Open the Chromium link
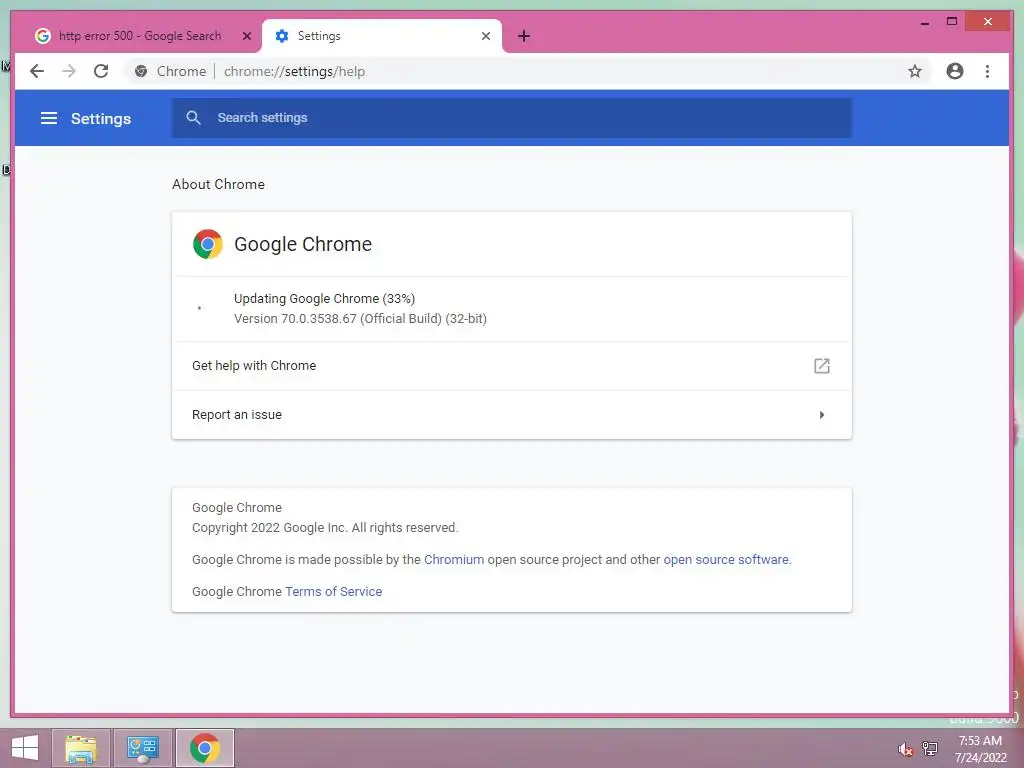 click(454, 560)
